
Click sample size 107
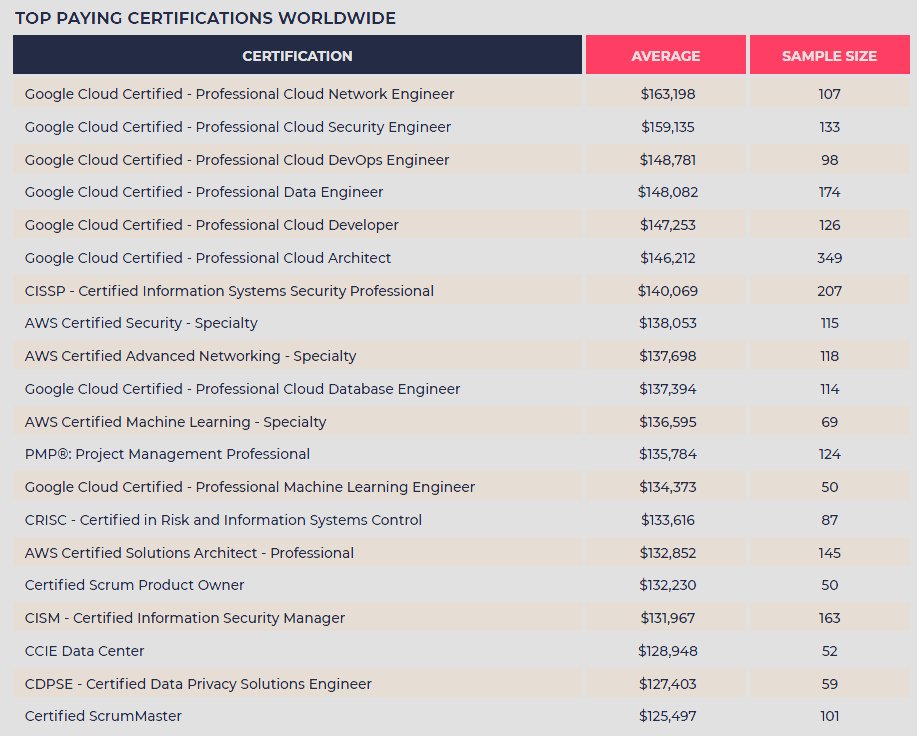tap(829, 94)
